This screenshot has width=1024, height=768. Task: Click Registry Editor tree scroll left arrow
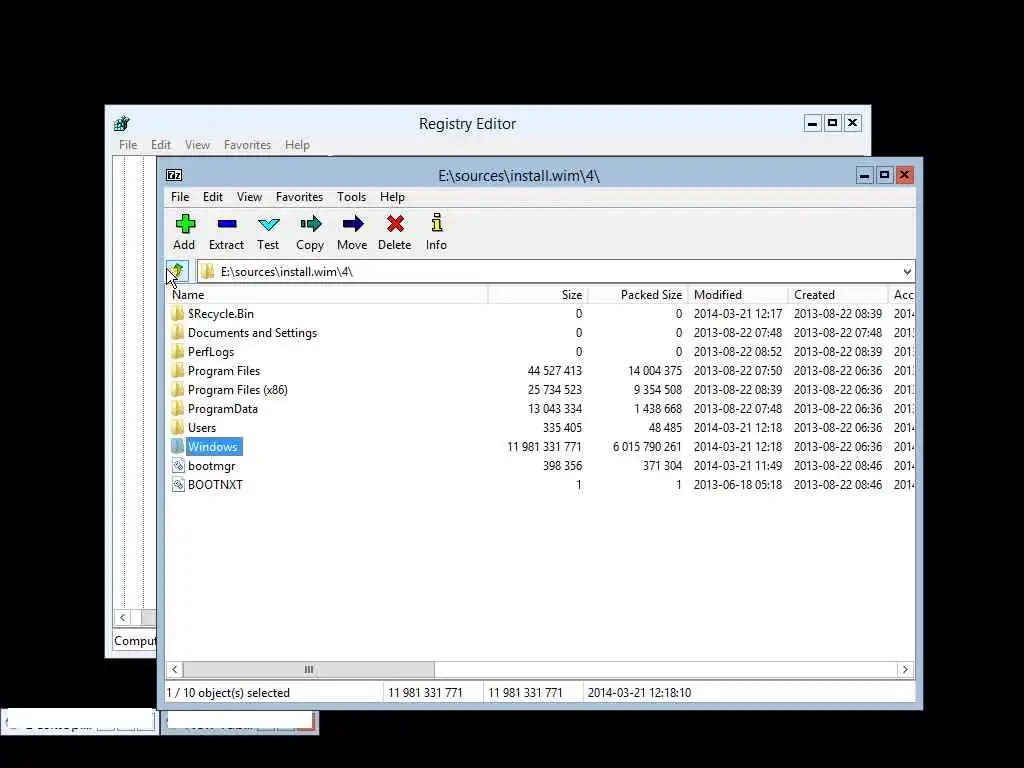click(122, 617)
